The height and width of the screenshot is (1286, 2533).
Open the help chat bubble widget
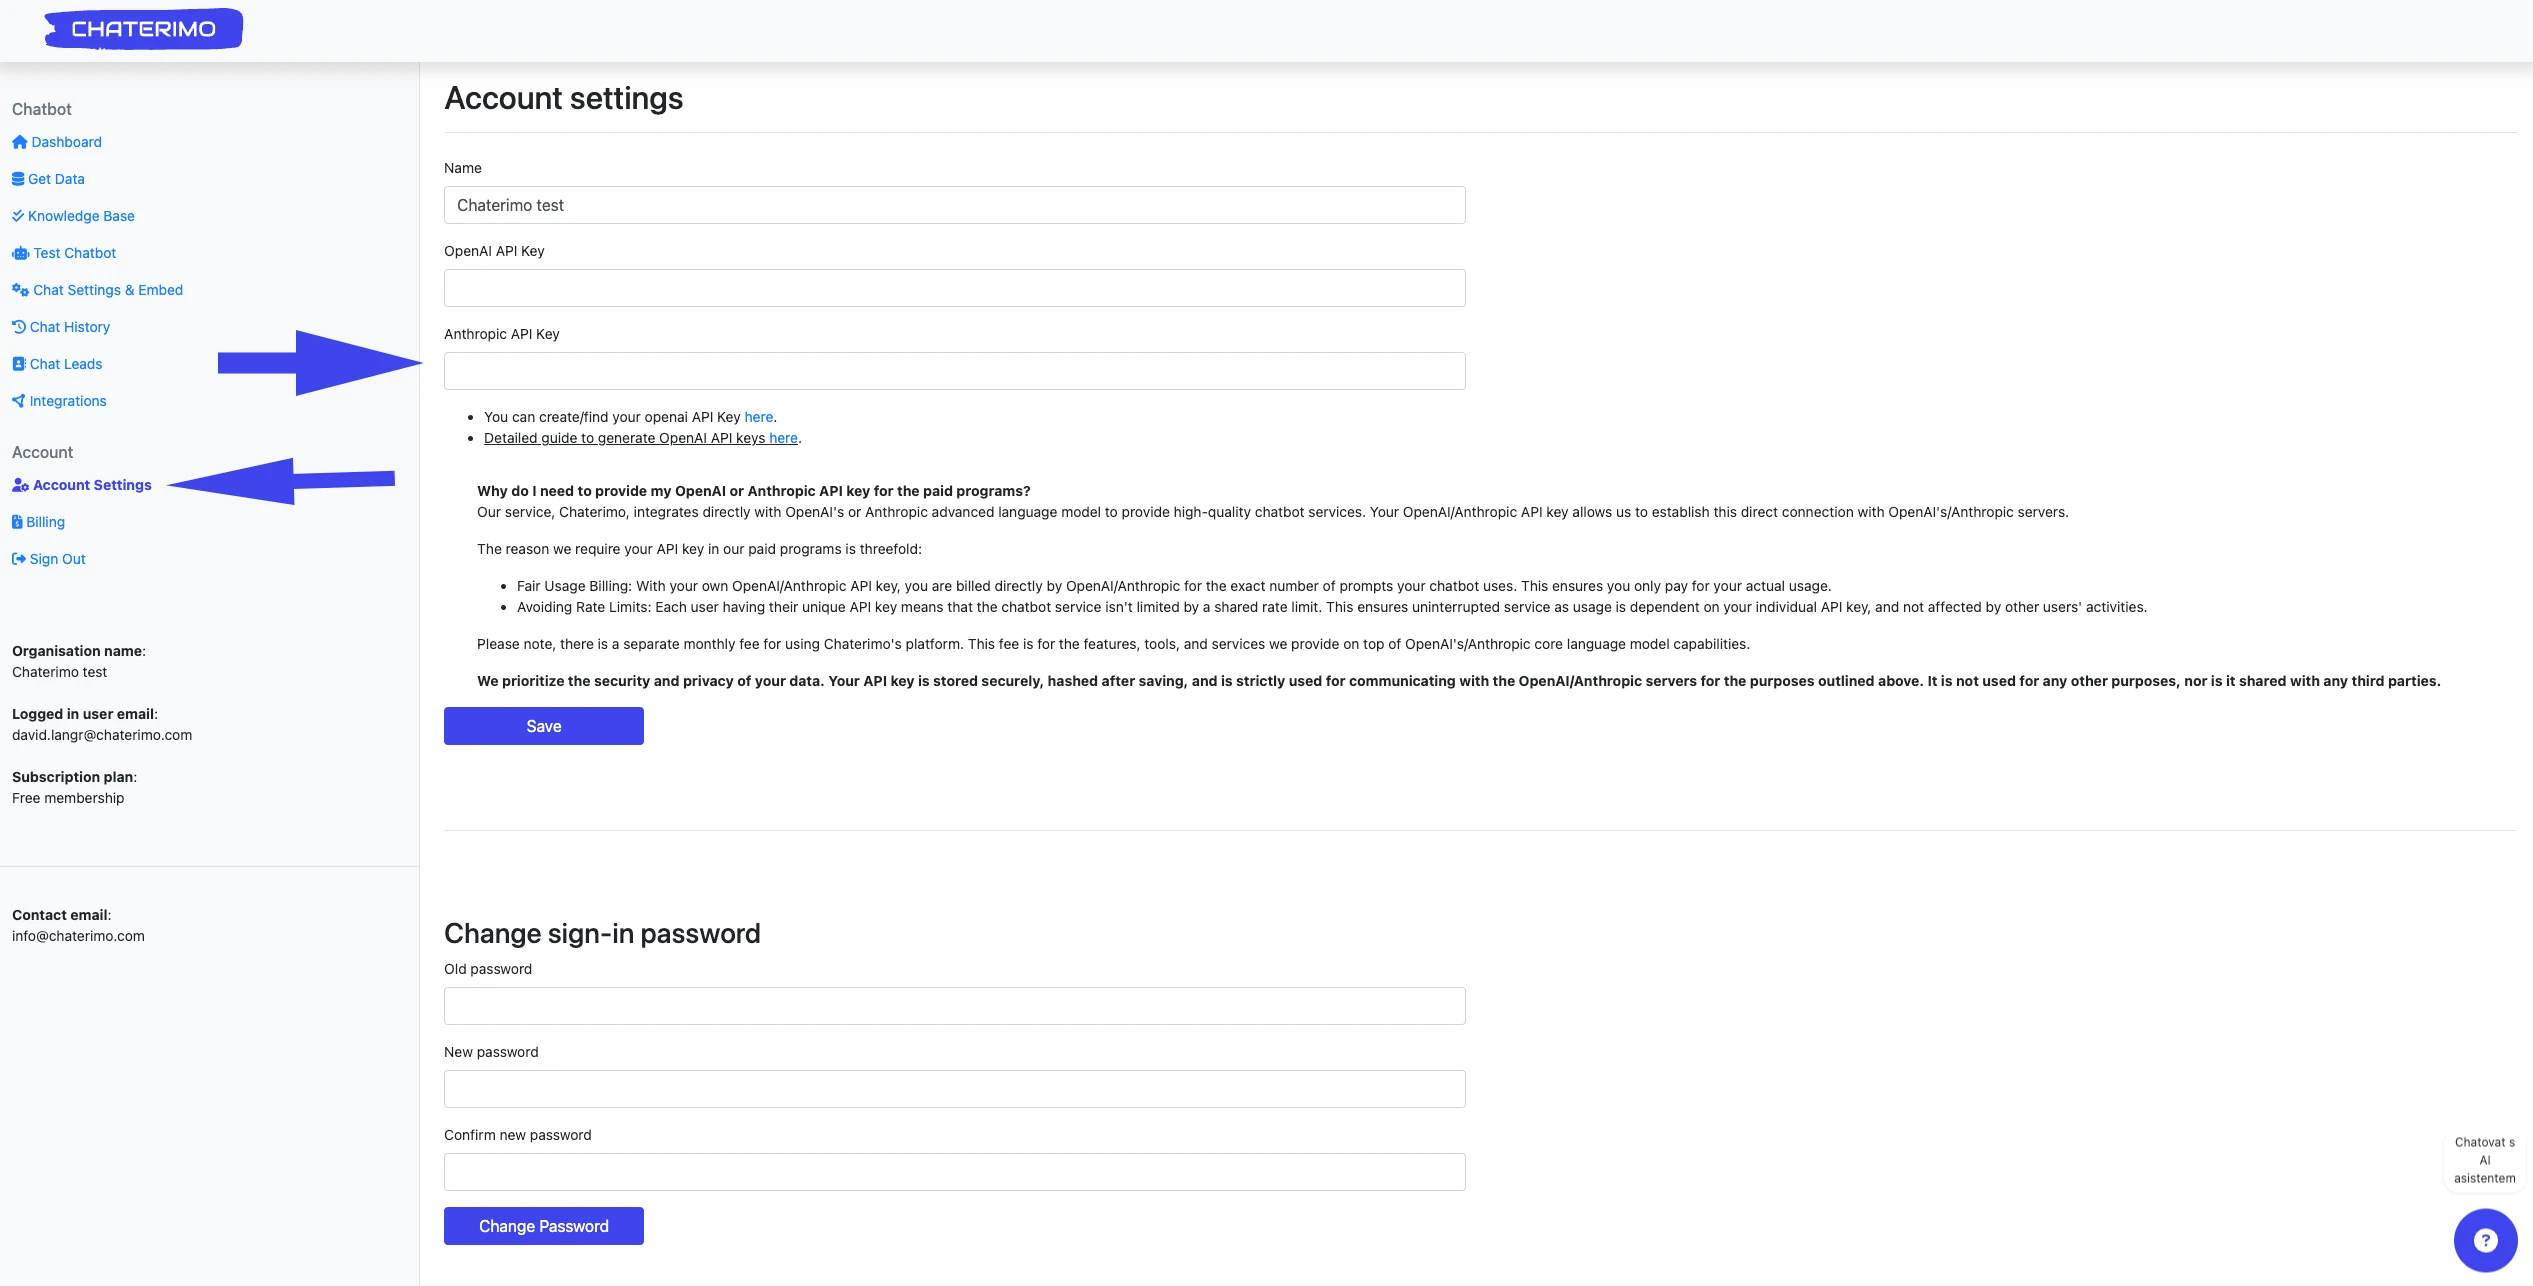2484,1240
